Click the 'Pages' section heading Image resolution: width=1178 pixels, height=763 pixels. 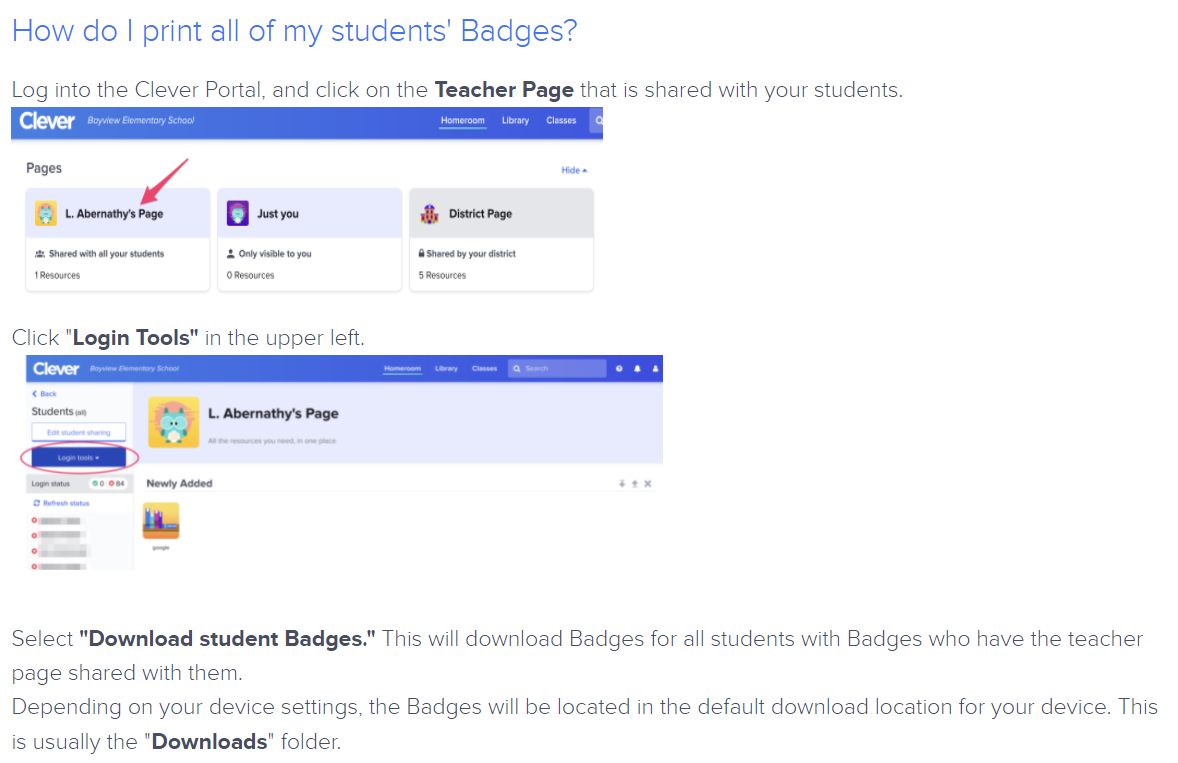coord(44,168)
